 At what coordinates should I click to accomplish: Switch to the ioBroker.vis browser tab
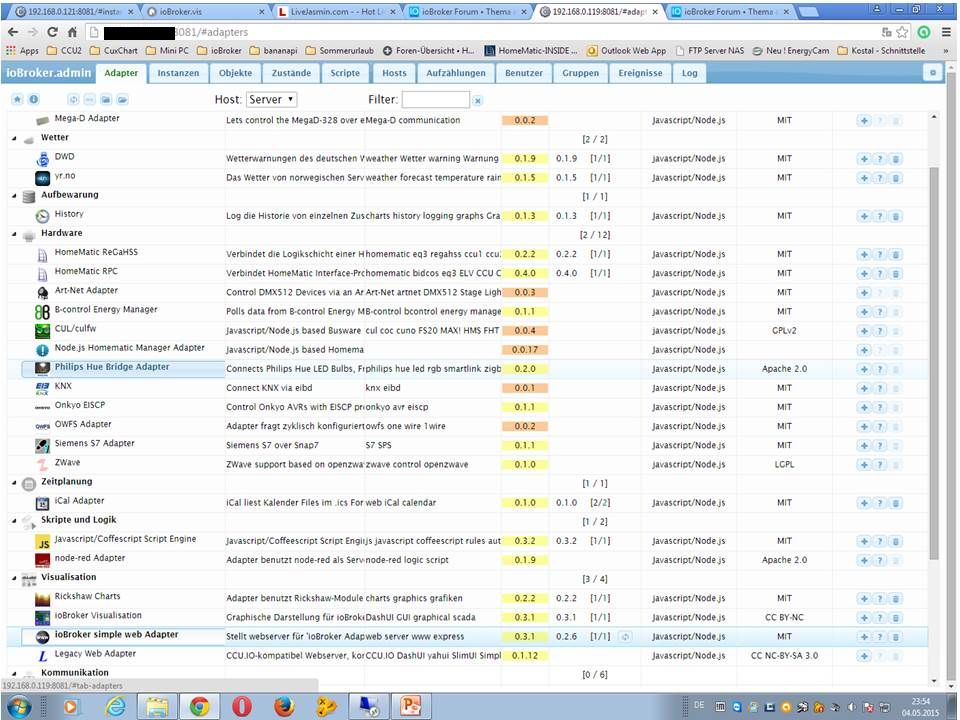click(x=205, y=11)
